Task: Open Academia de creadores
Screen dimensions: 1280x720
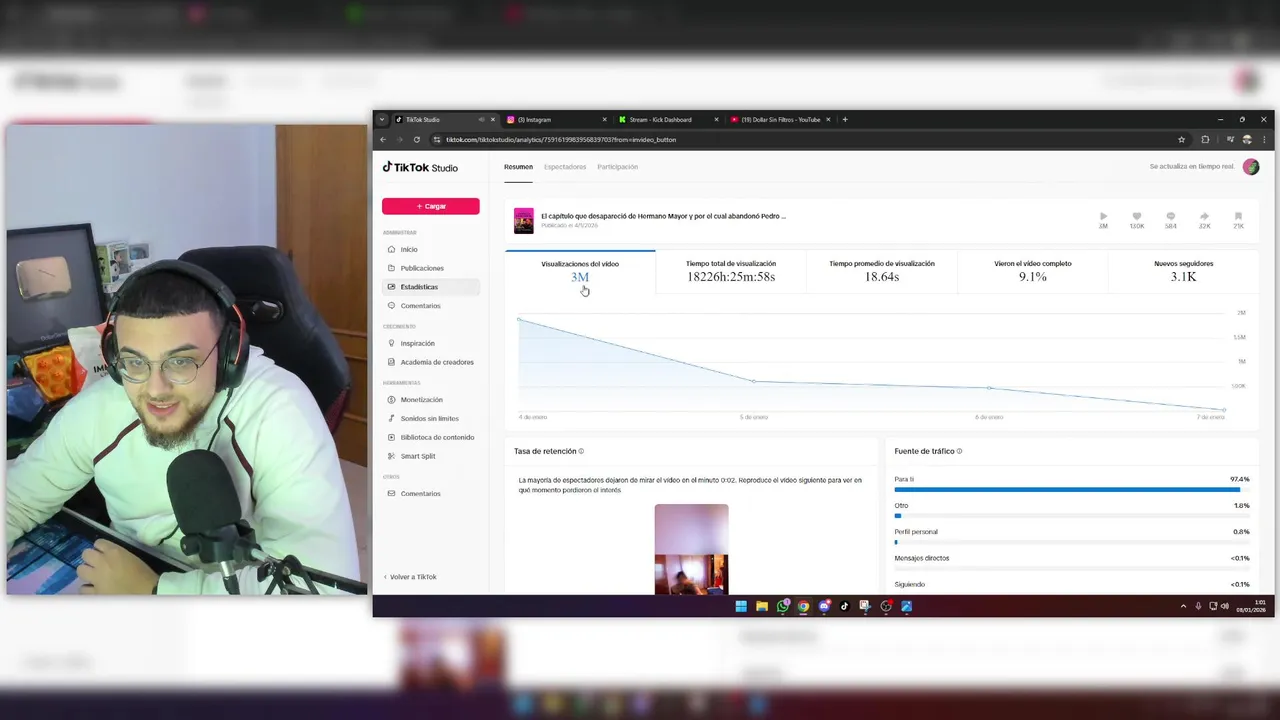Action: 431,362
